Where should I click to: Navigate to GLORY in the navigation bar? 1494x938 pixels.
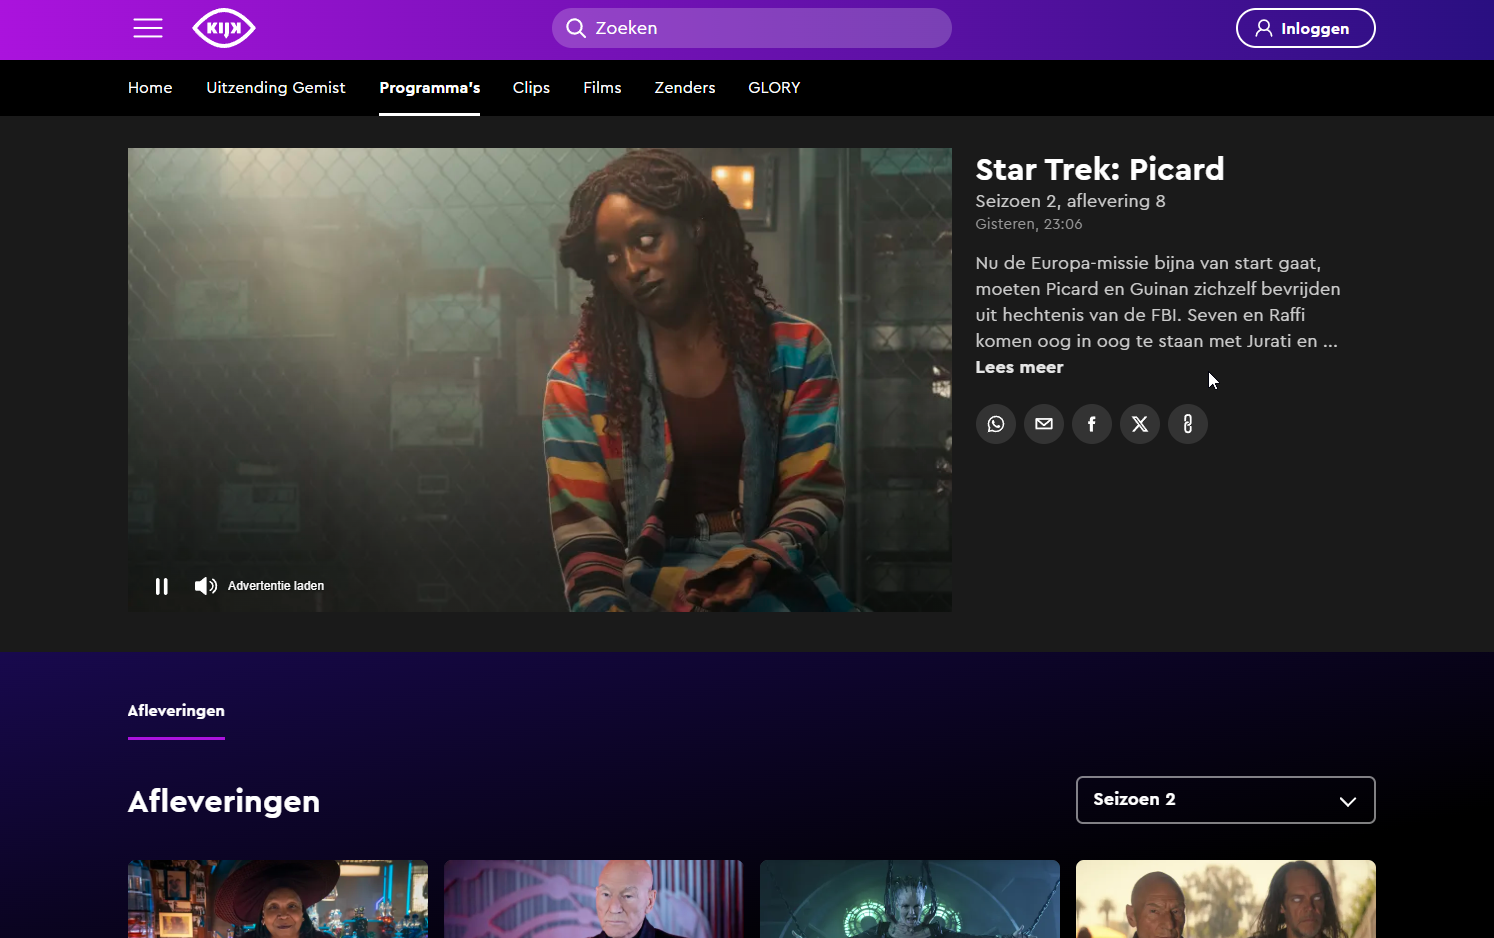[774, 88]
